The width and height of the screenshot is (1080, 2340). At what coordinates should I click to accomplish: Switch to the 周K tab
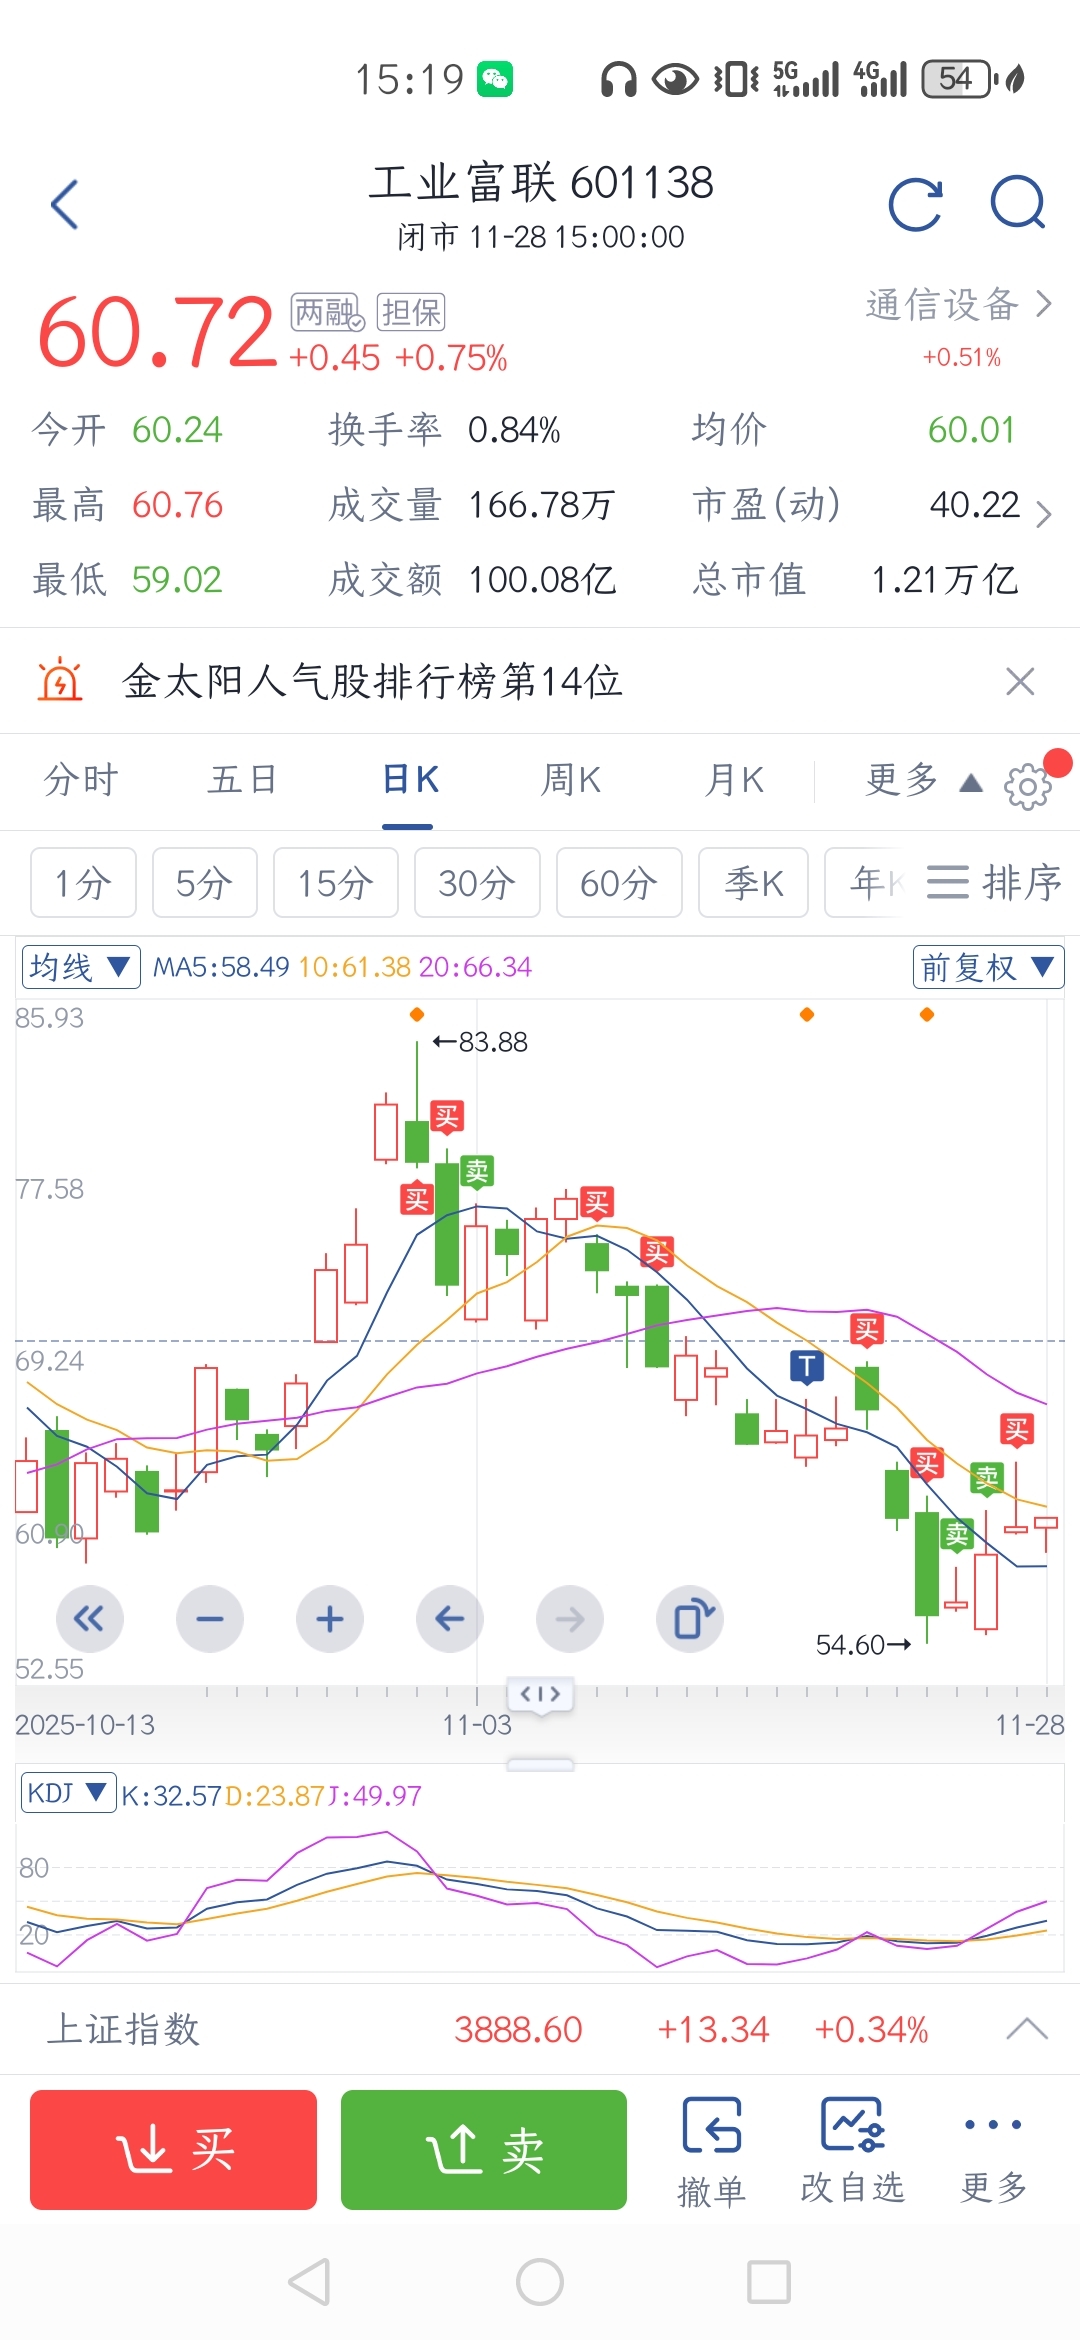click(x=571, y=780)
